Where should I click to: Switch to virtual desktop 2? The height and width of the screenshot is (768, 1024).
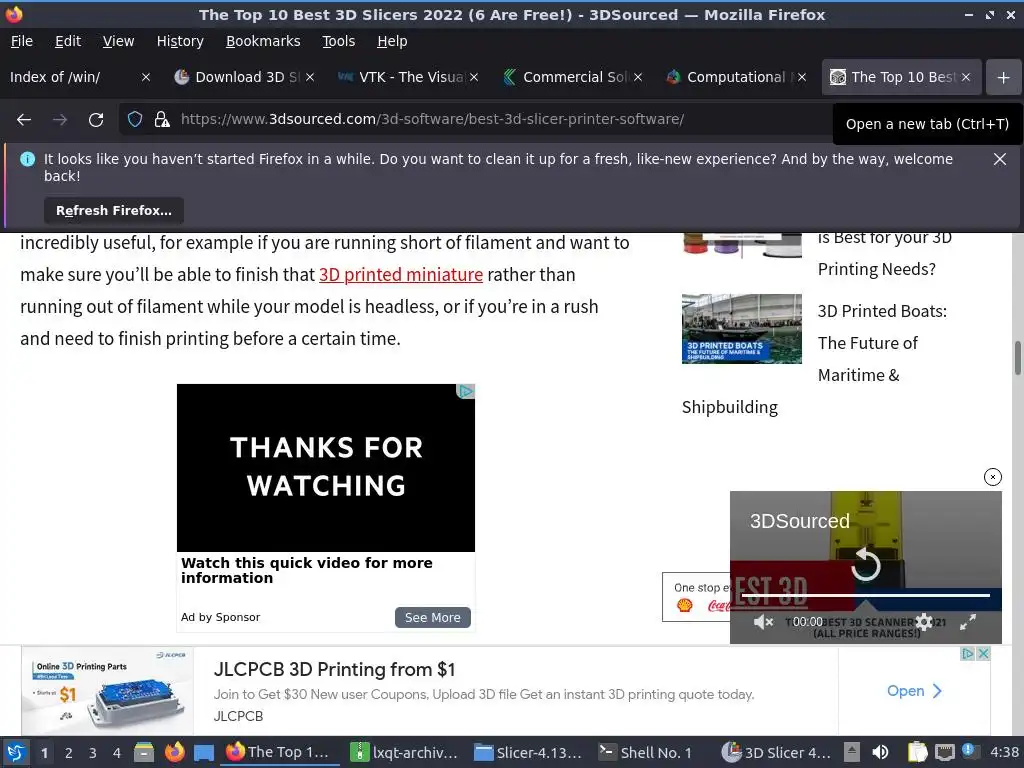(69, 753)
